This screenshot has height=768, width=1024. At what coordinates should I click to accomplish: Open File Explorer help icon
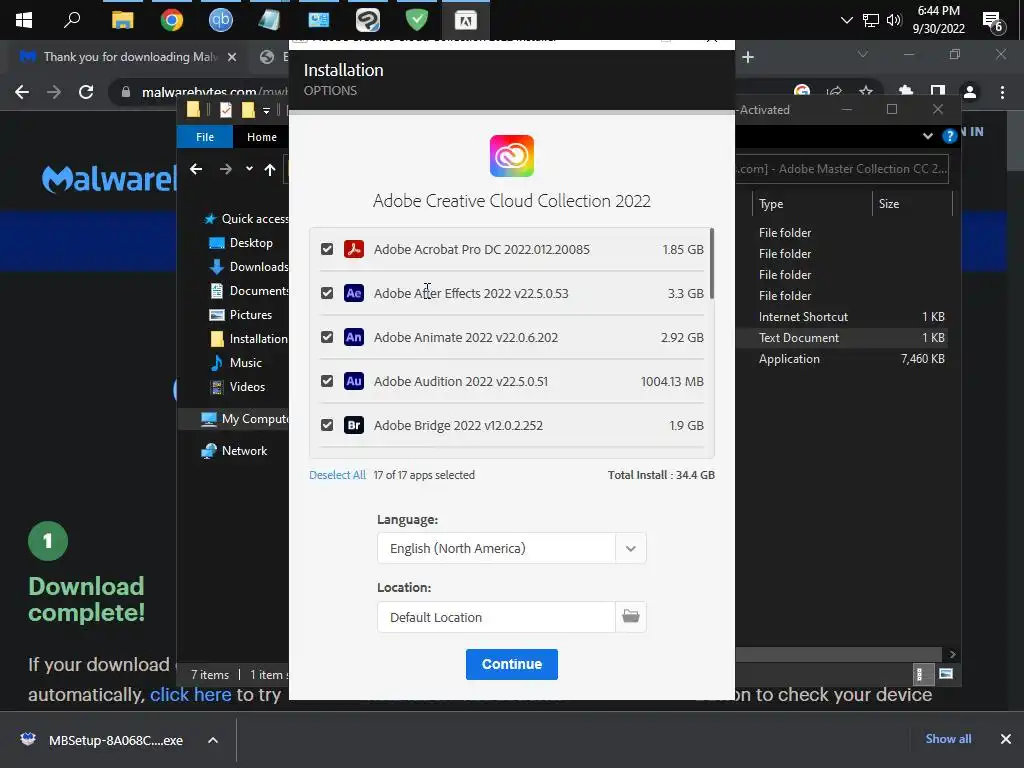pos(950,136)
